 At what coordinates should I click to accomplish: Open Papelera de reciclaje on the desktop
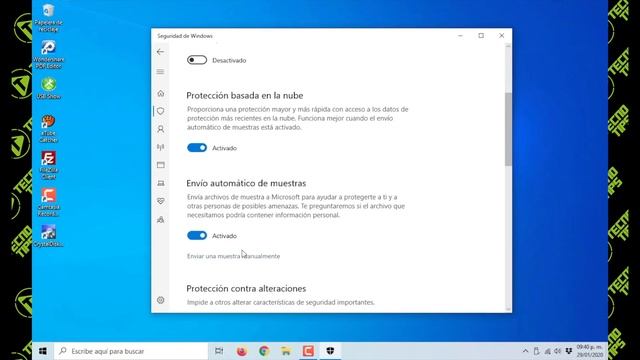48,18
